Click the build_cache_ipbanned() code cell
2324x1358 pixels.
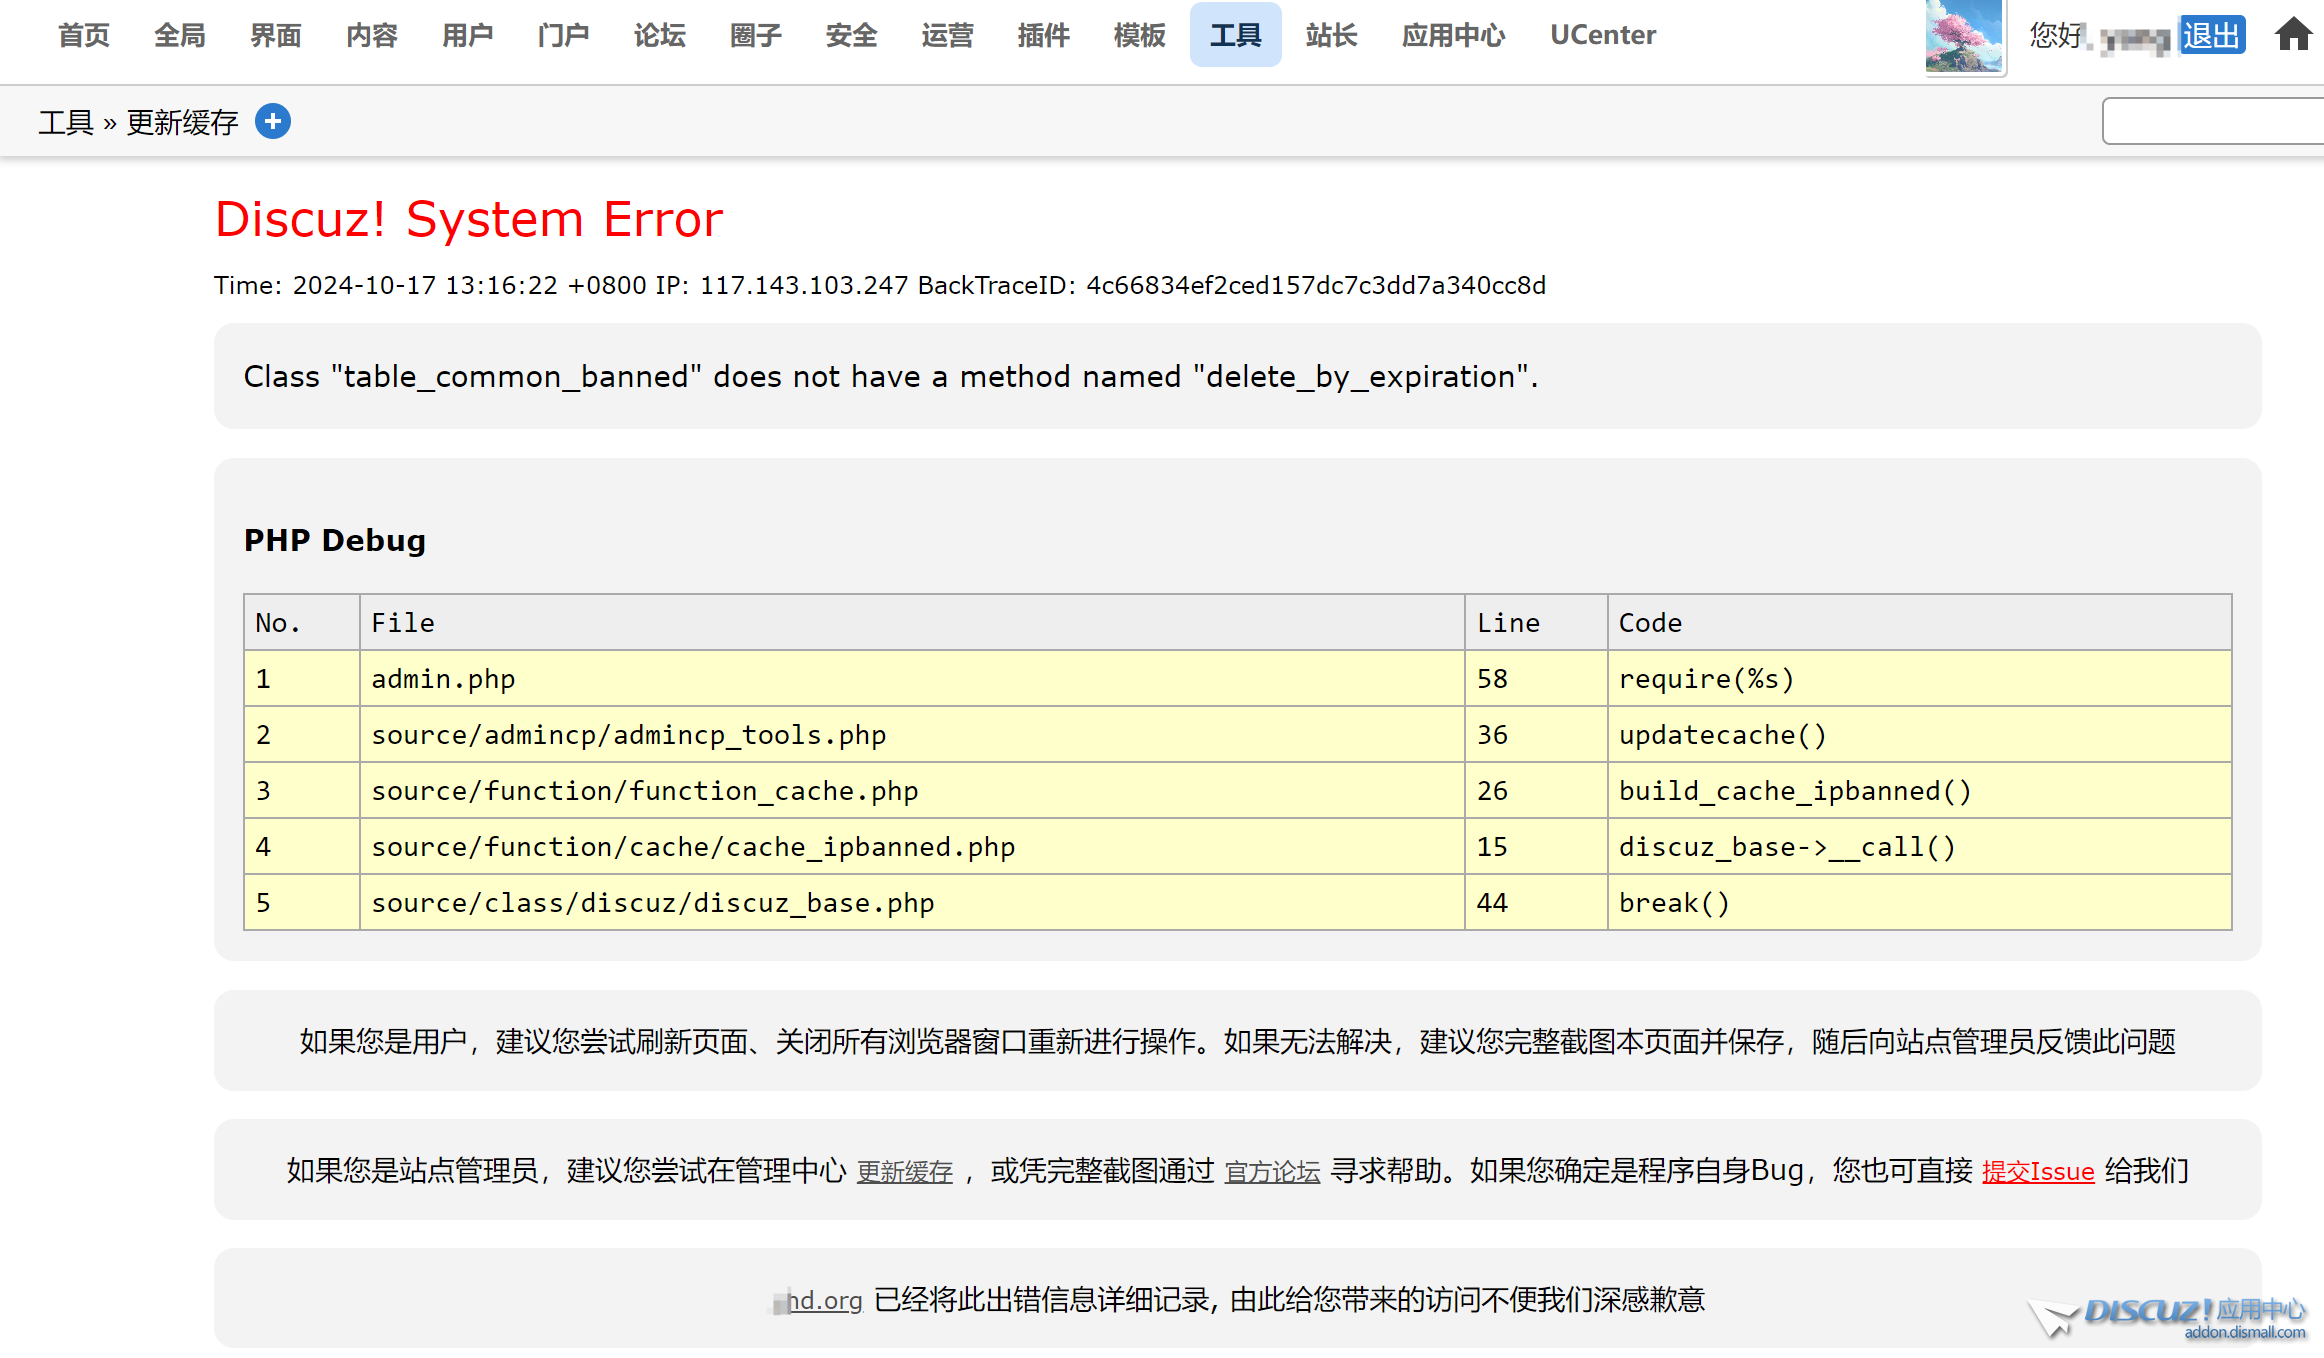1919,791
